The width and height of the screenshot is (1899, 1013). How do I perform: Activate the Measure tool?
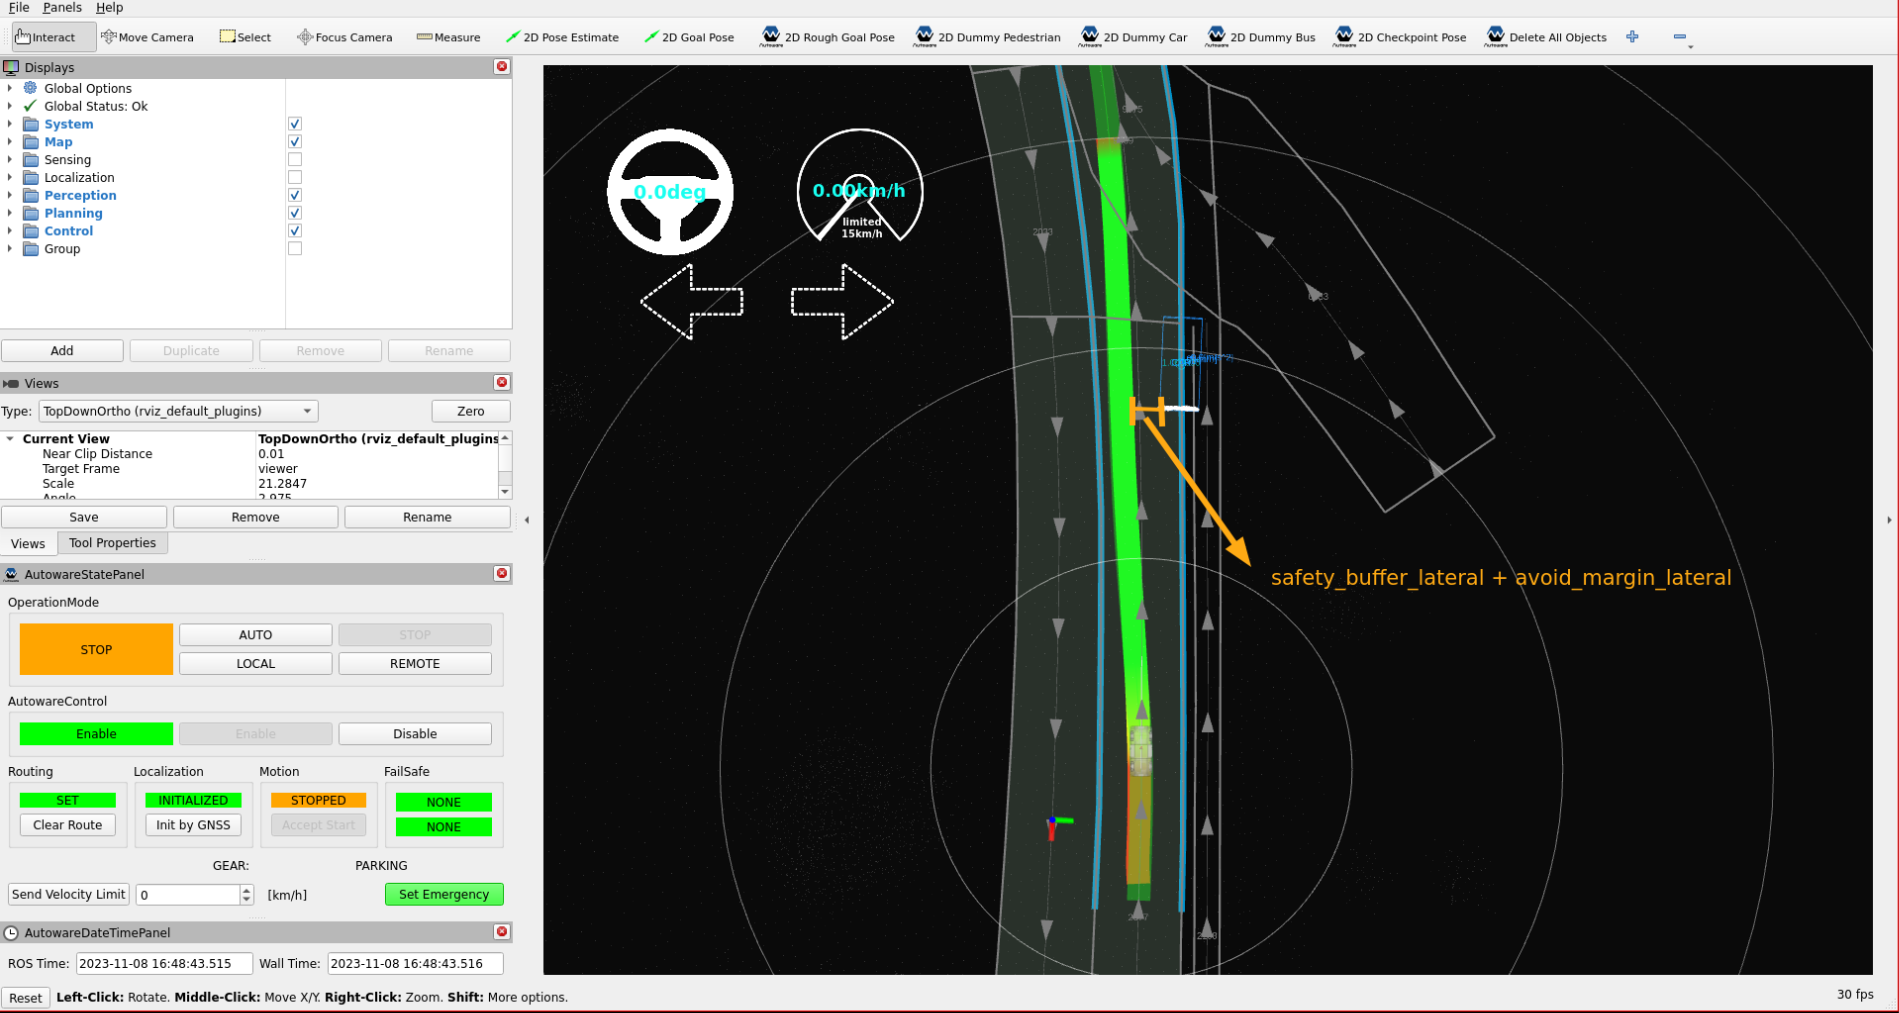(x=448, y=37)
